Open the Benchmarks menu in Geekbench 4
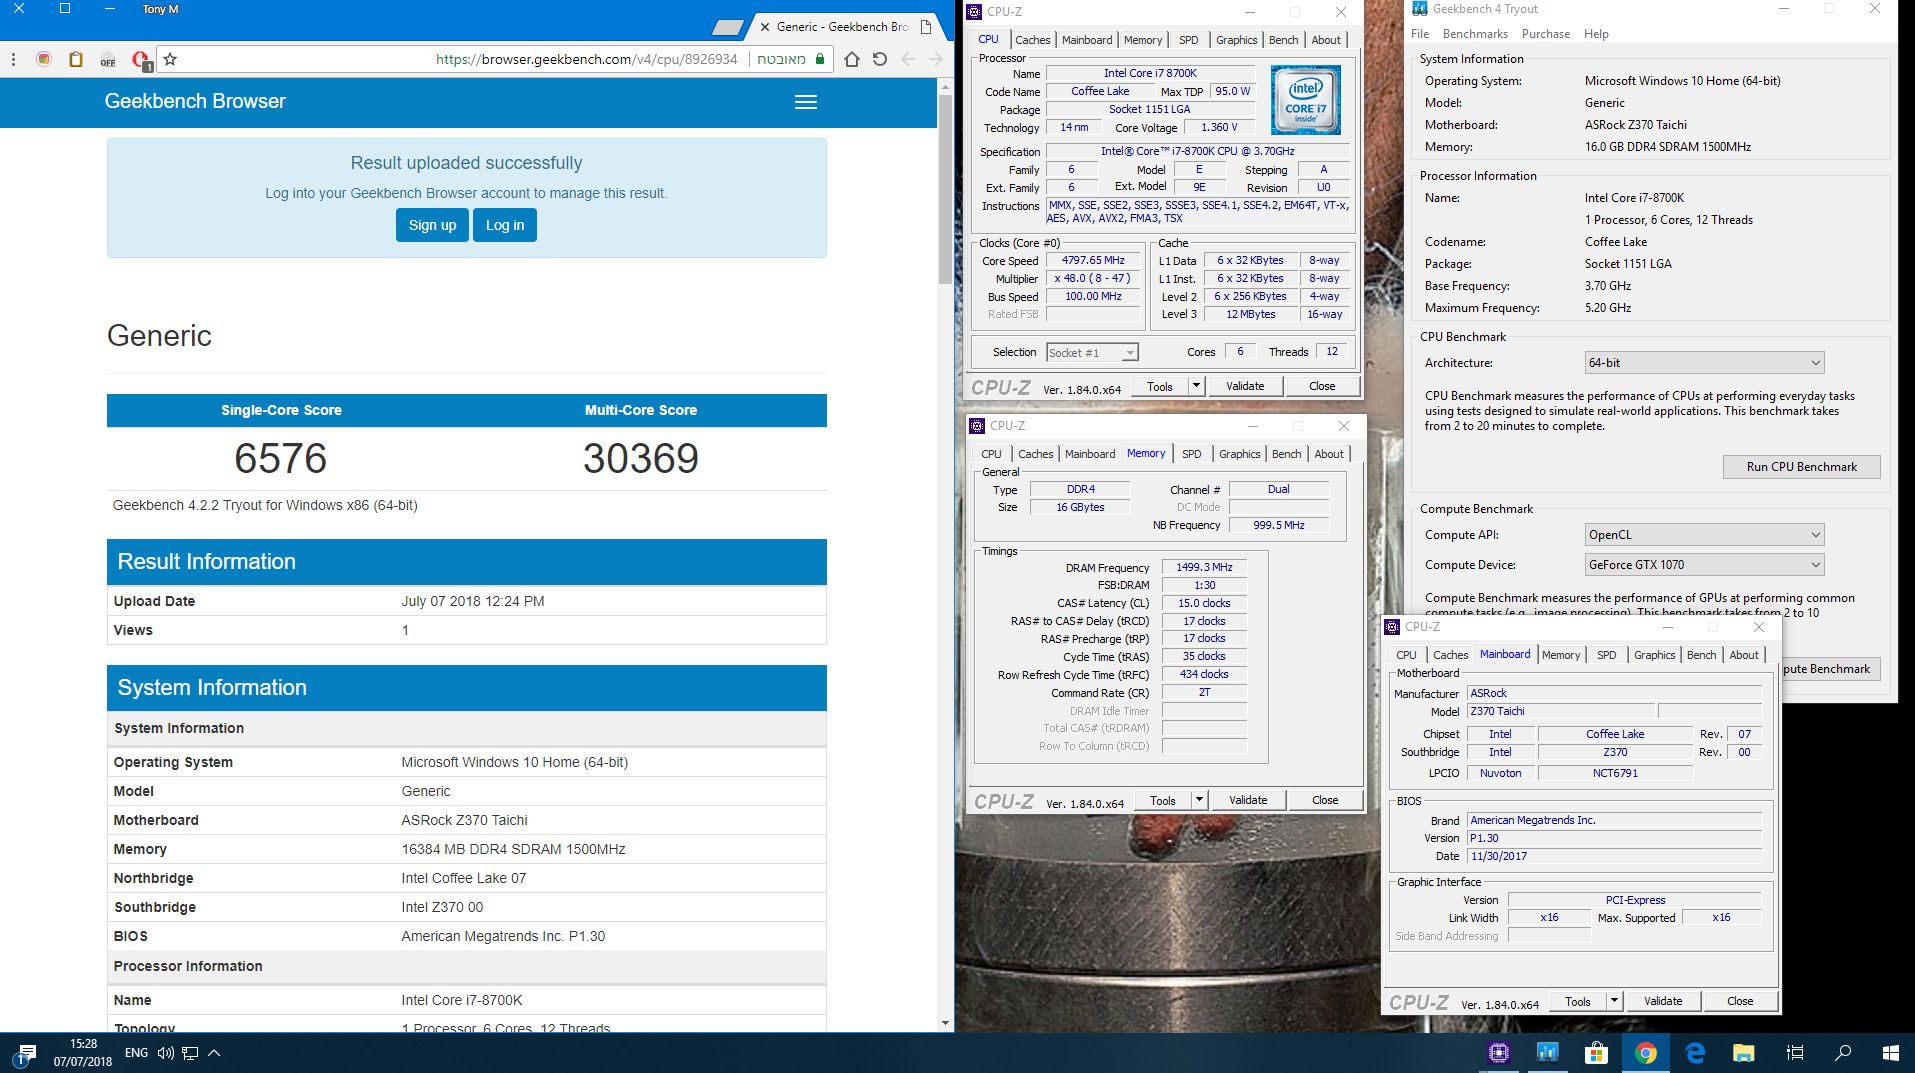 pyautogui.click(x=1475, y=34)
